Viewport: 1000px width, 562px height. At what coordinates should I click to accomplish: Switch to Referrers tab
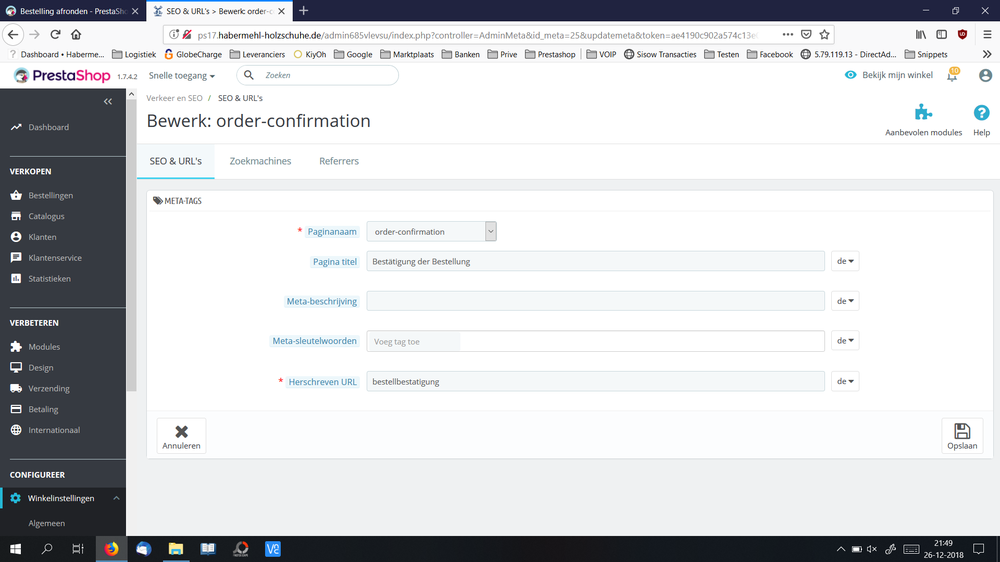[339, 161]
